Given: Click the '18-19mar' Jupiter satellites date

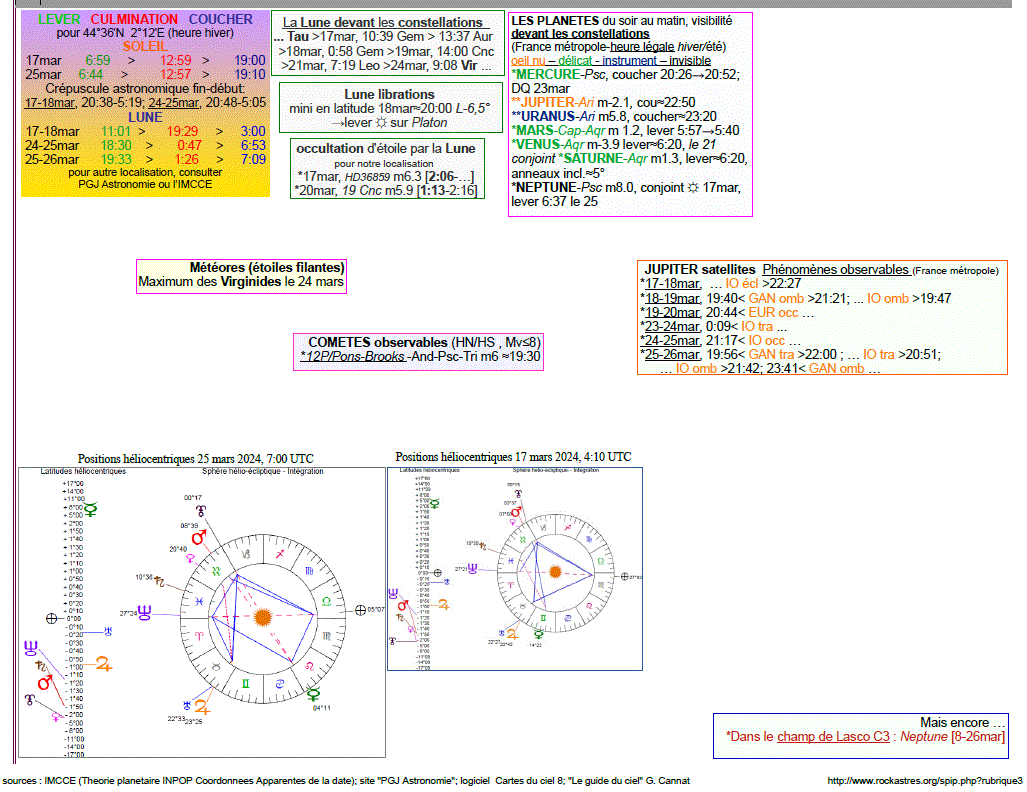Looking at the screenshot, I should [673, 298].
